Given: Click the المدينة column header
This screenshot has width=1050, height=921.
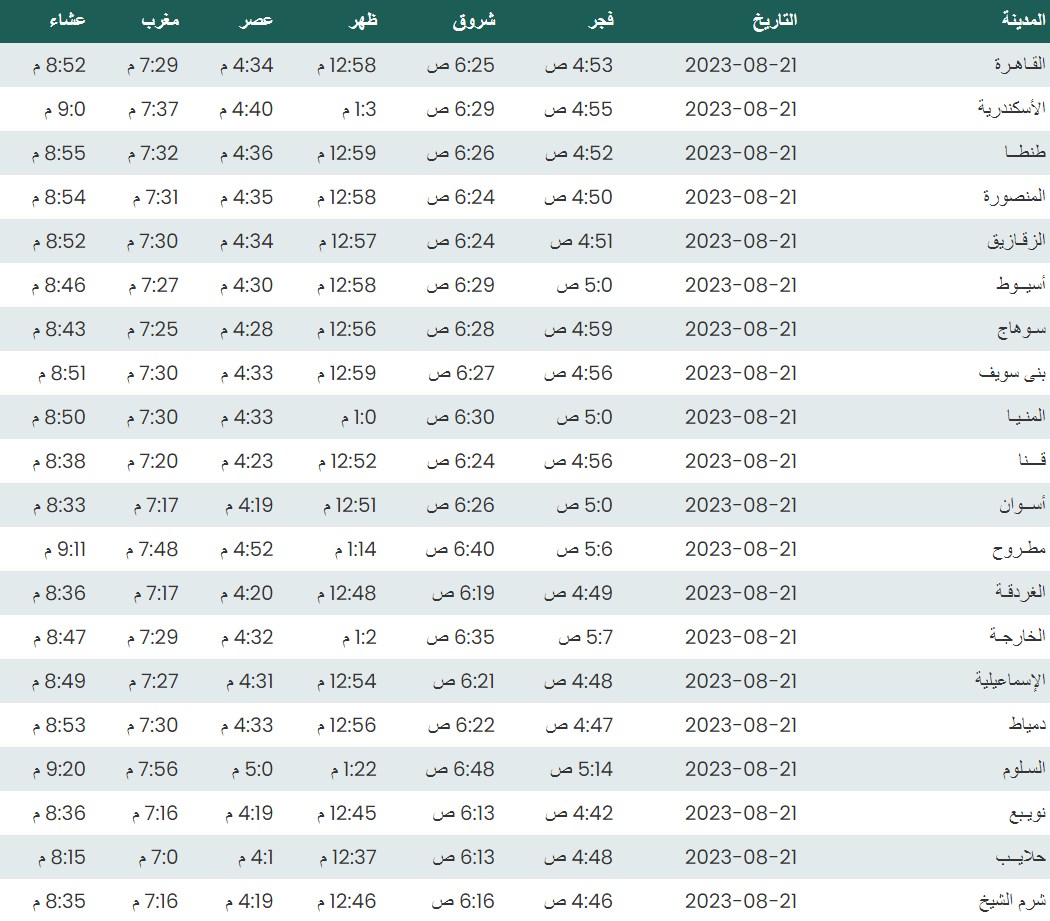Looking at the screenshot, I should (x=1022, y=20).
